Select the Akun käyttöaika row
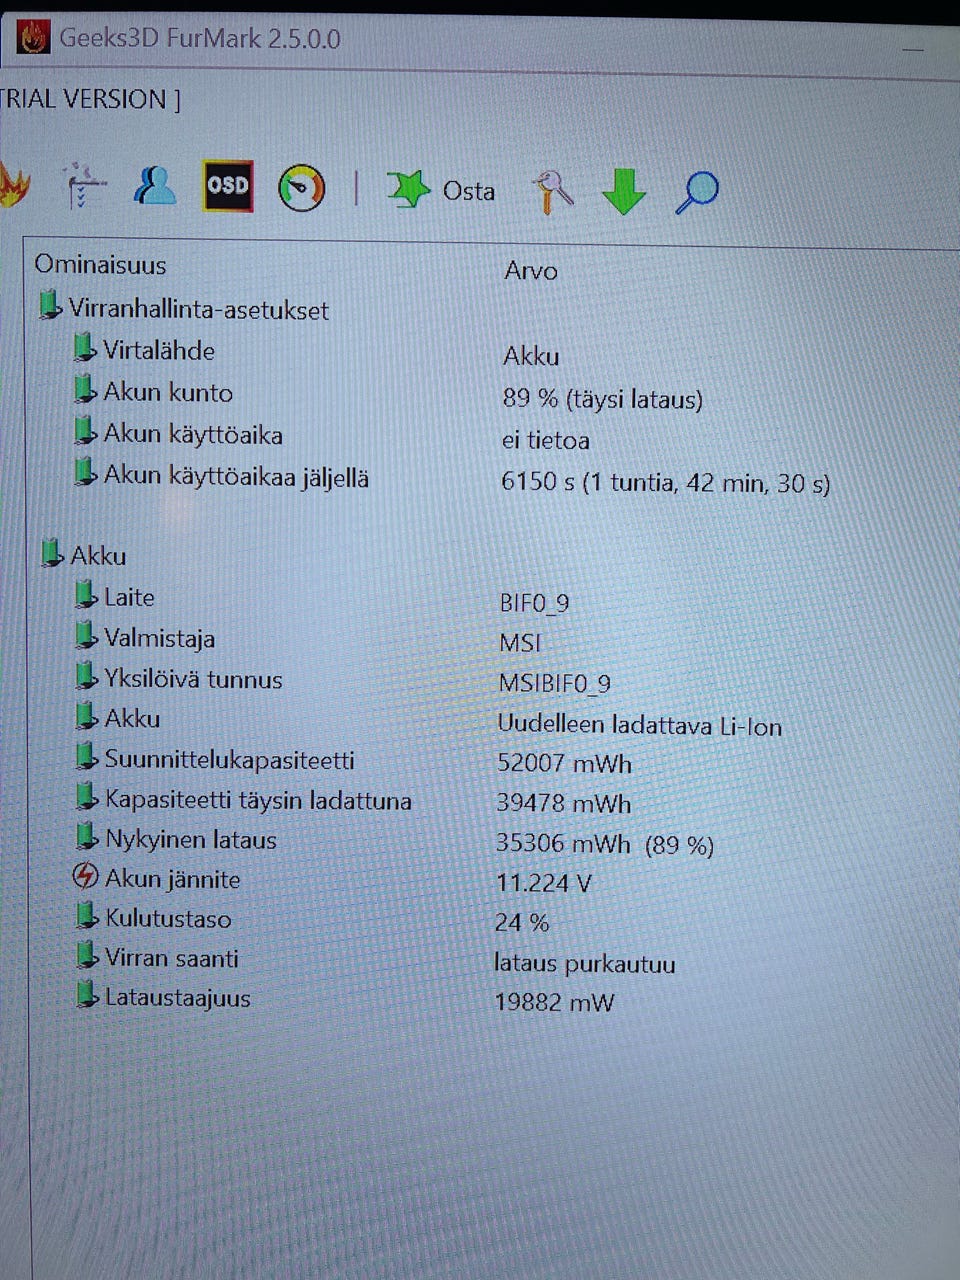The image size is (960, 1280). pyautogui.click(x=193, y=435)
